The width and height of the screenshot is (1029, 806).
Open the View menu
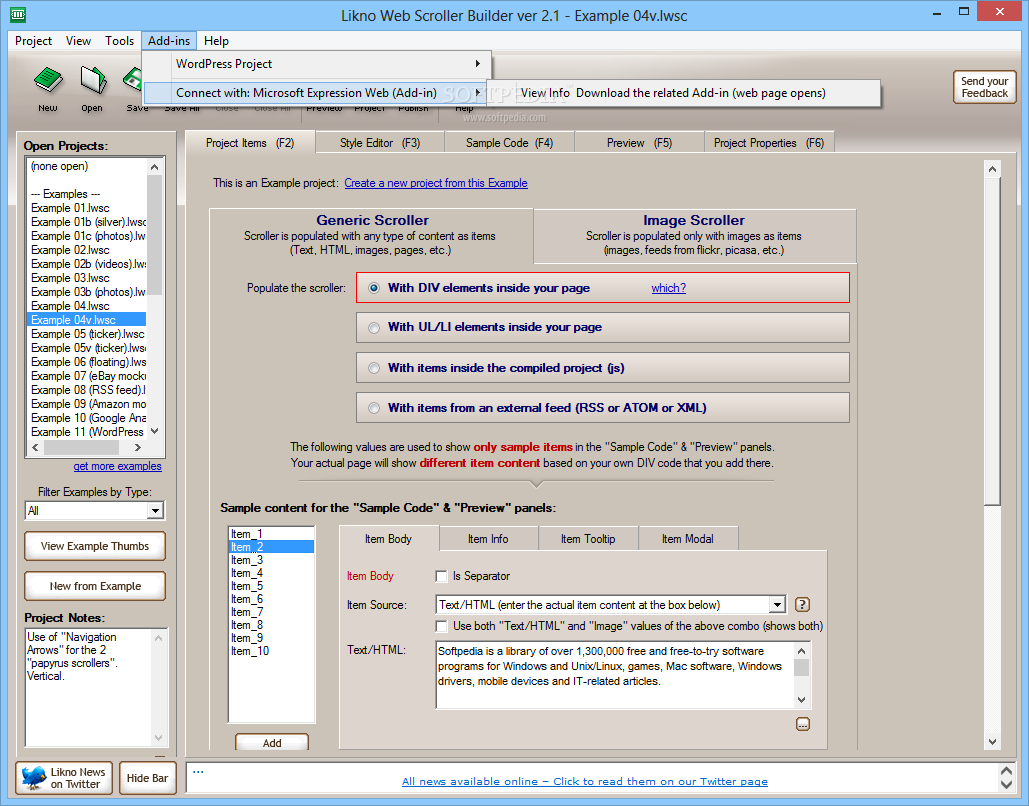coord(78,41)
